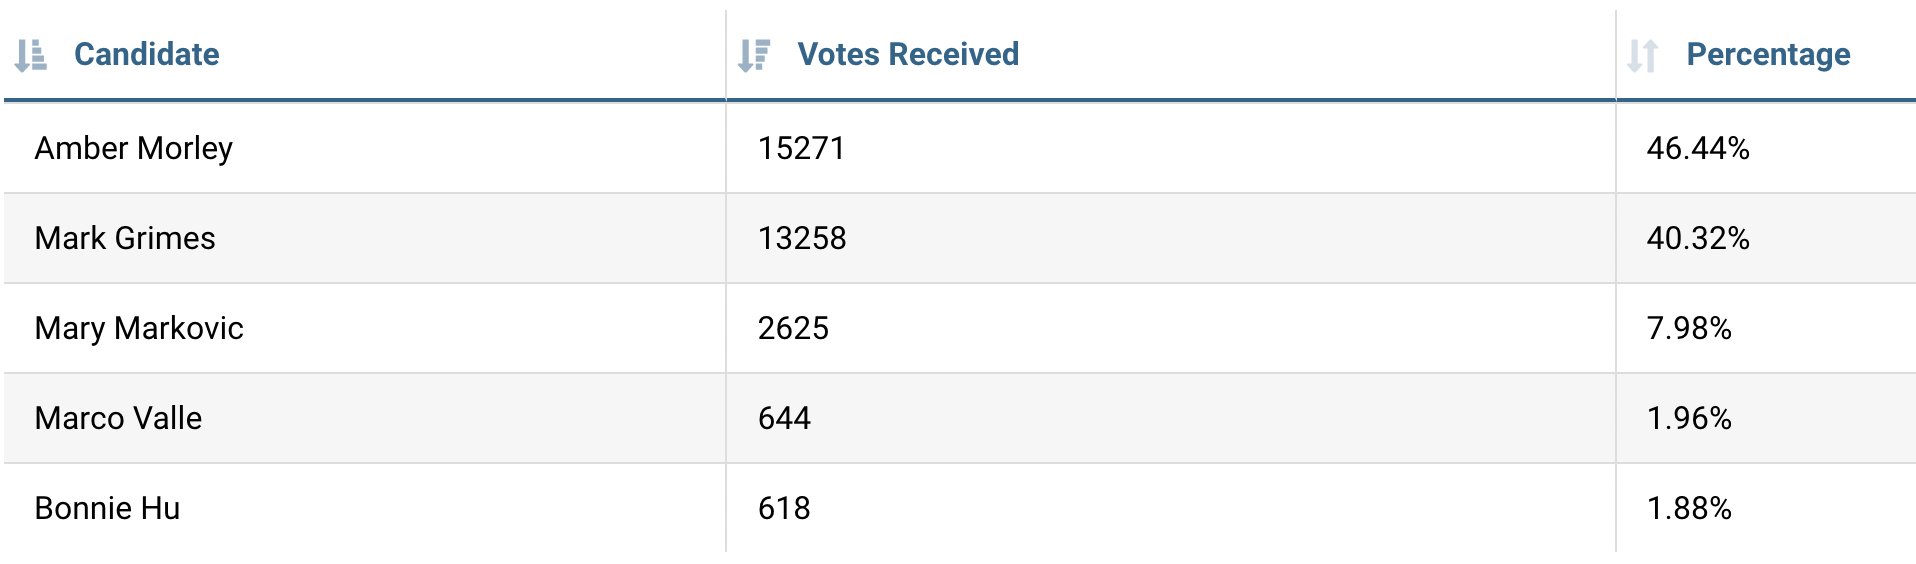Click the Percentage column sort arrows icon
This screenshot has width=1916, height=564.
tap(1643, 55)
